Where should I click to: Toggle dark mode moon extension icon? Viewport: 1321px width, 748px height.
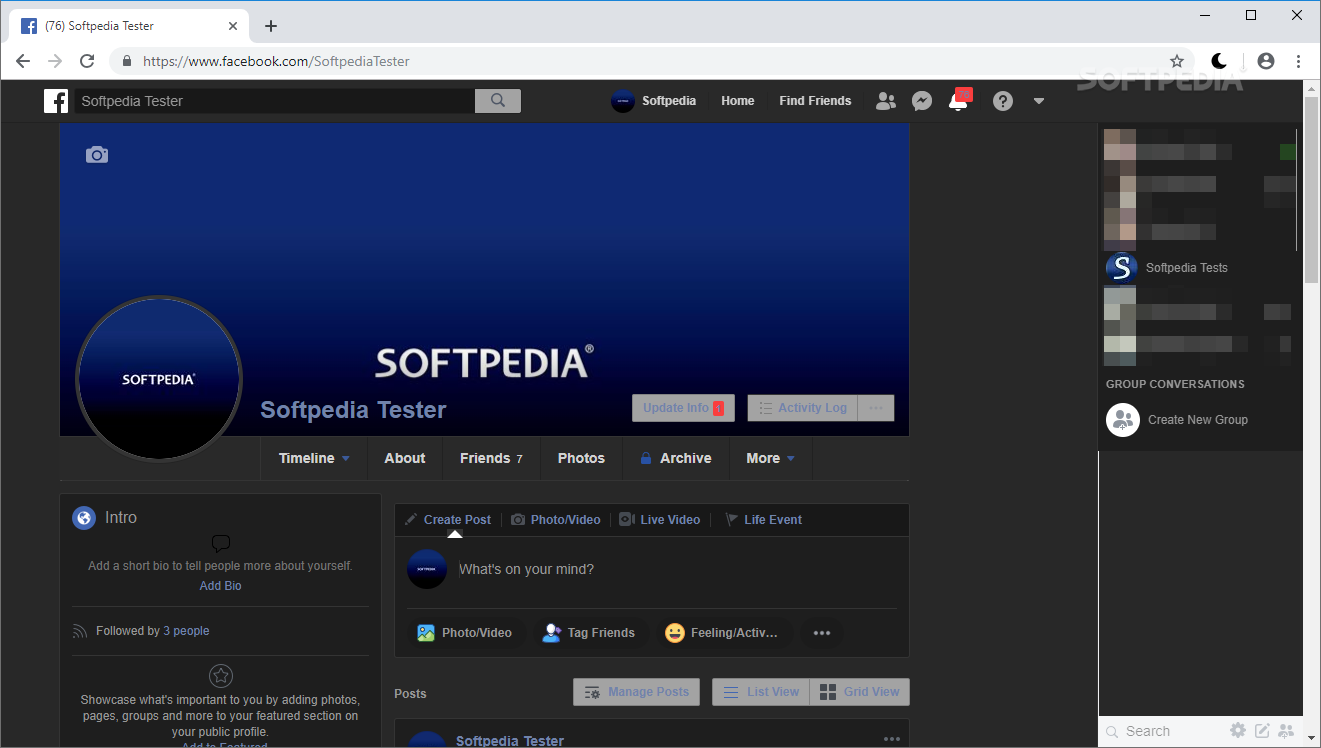[1219, 61]
